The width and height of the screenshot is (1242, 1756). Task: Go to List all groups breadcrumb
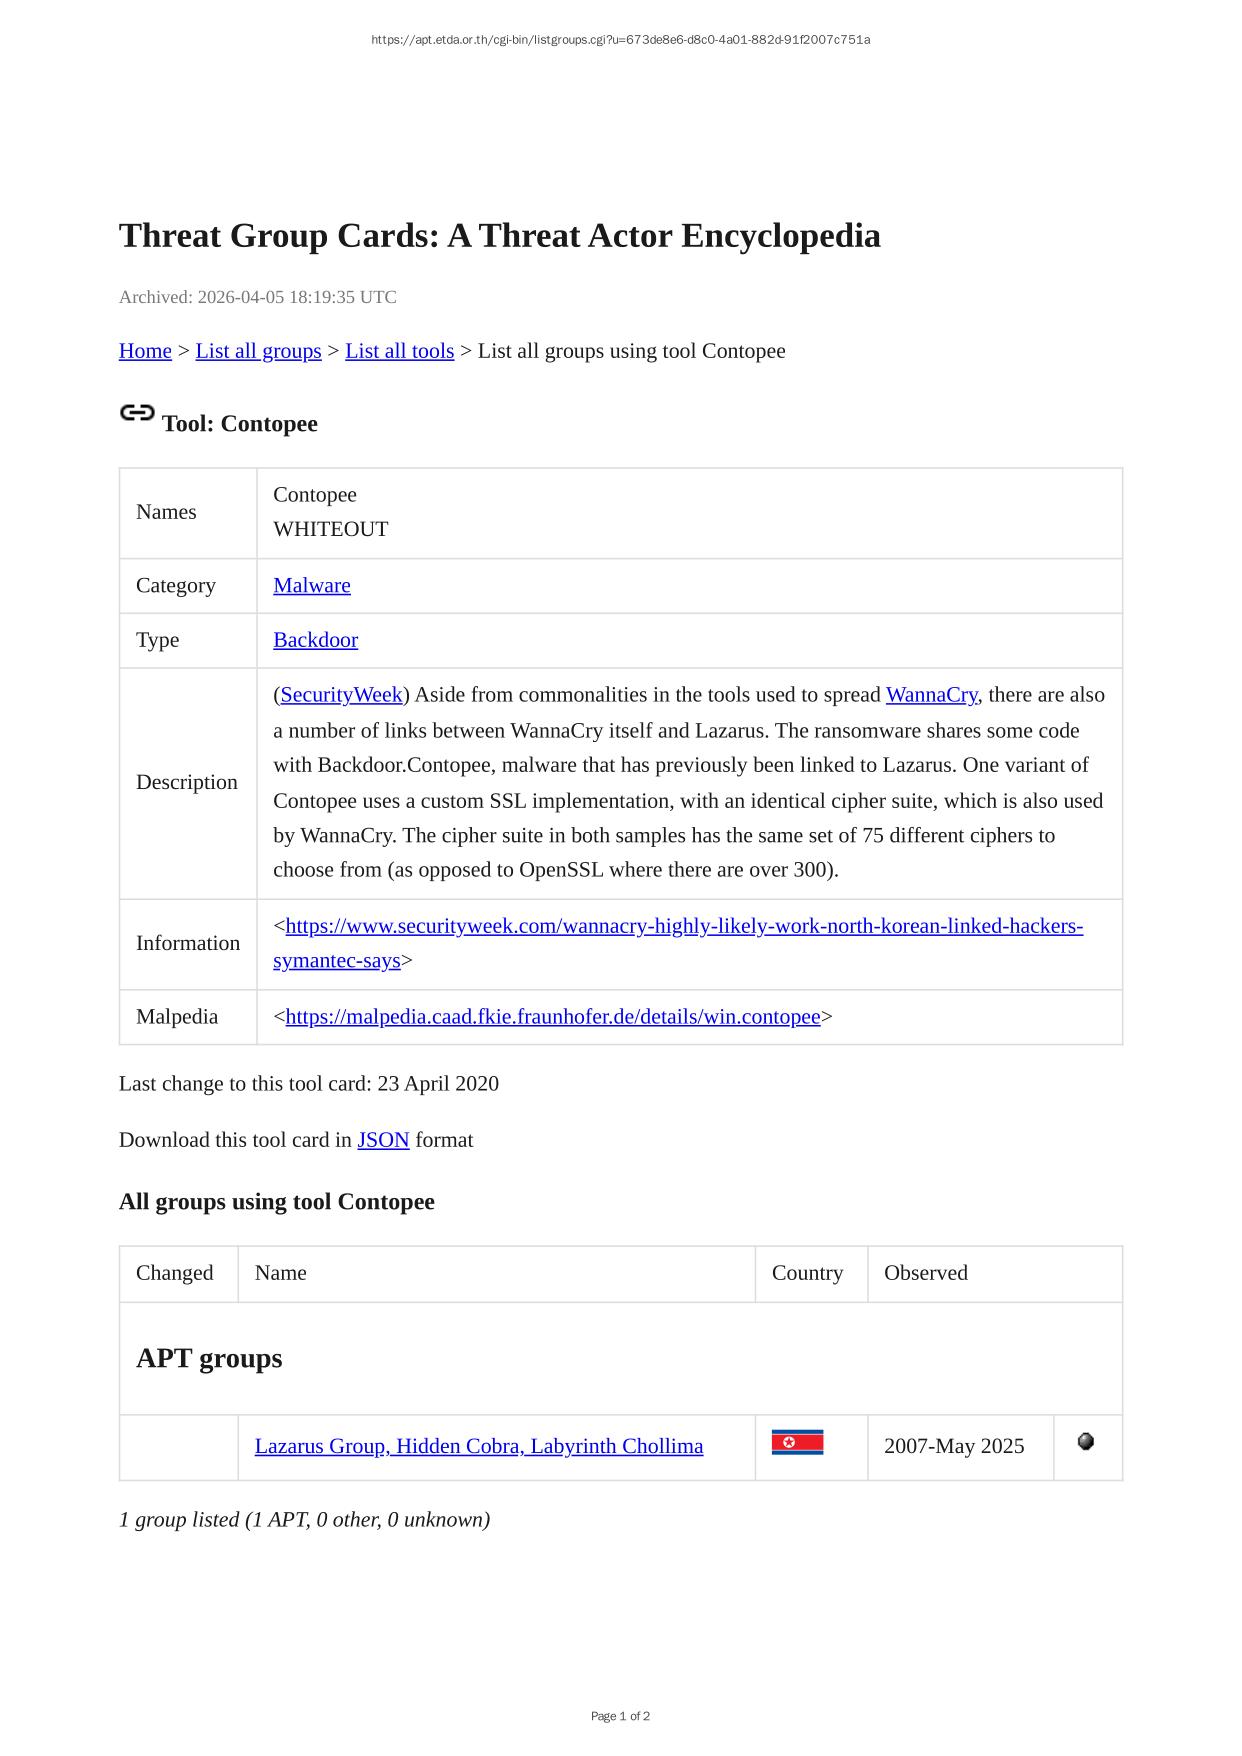258,351
